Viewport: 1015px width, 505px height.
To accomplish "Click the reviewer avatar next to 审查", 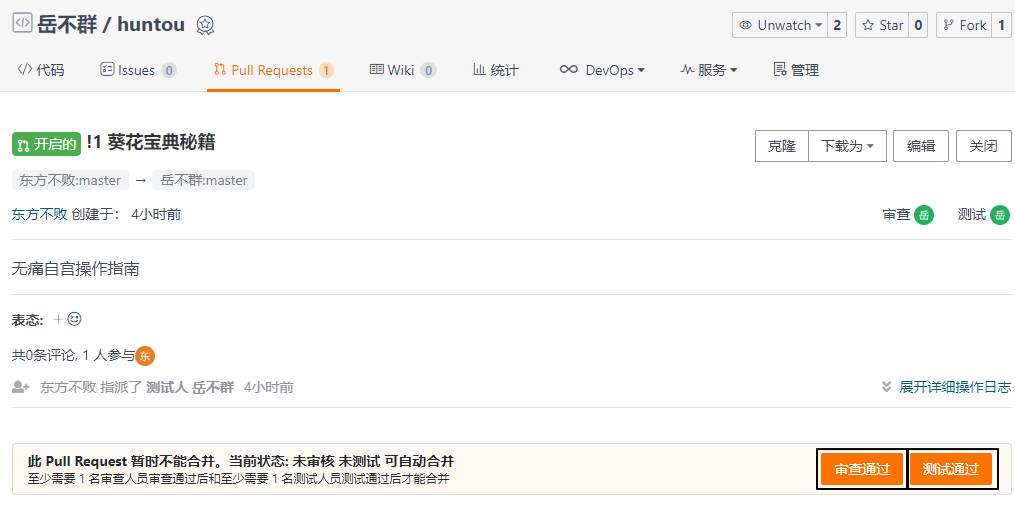I will click(x=924, y=215).
